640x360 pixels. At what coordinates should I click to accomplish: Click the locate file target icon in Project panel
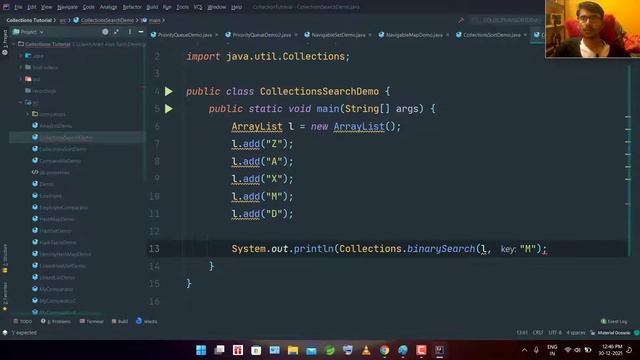tap(105, 32)
